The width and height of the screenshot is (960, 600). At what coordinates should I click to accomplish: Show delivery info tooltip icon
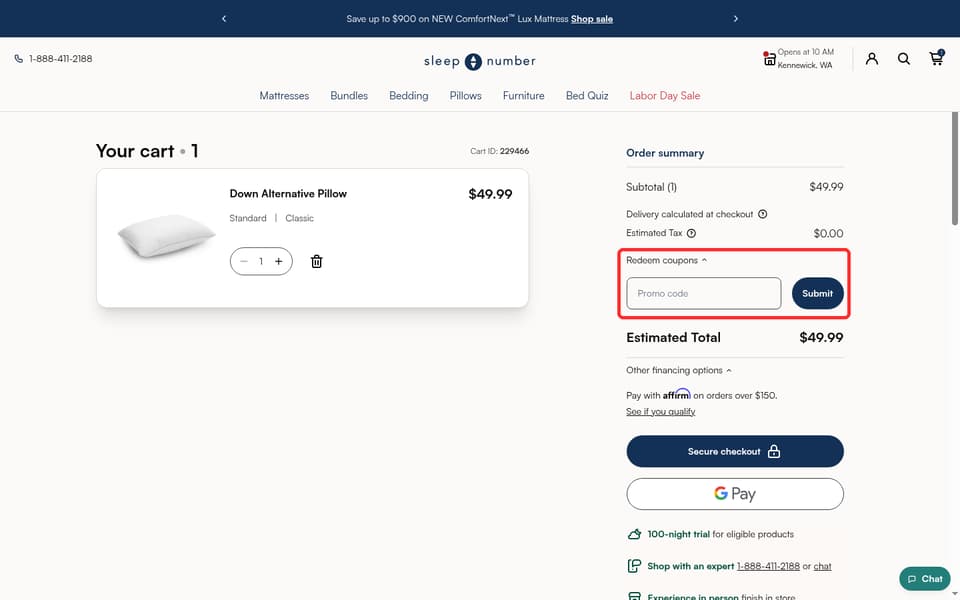[762, 214]
